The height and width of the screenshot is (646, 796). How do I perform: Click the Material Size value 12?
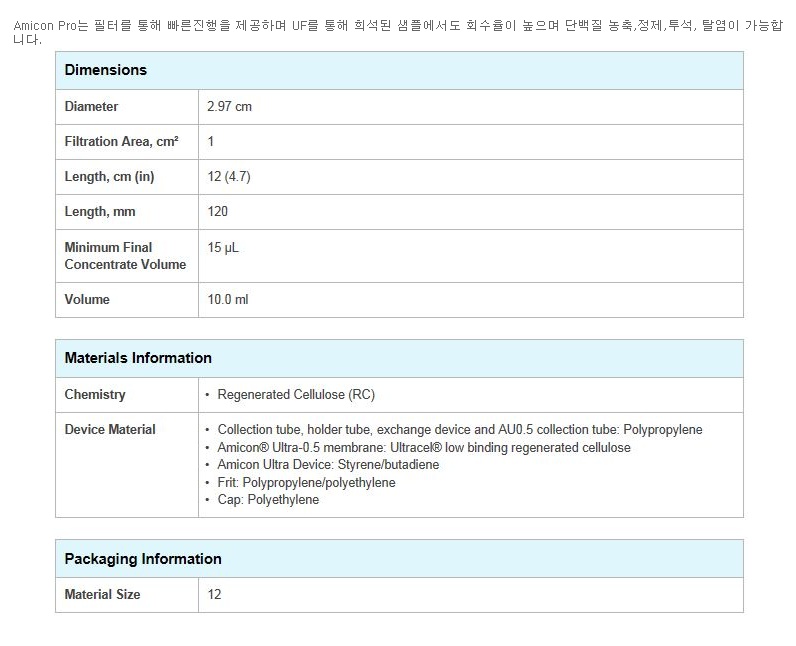(214, 594)
